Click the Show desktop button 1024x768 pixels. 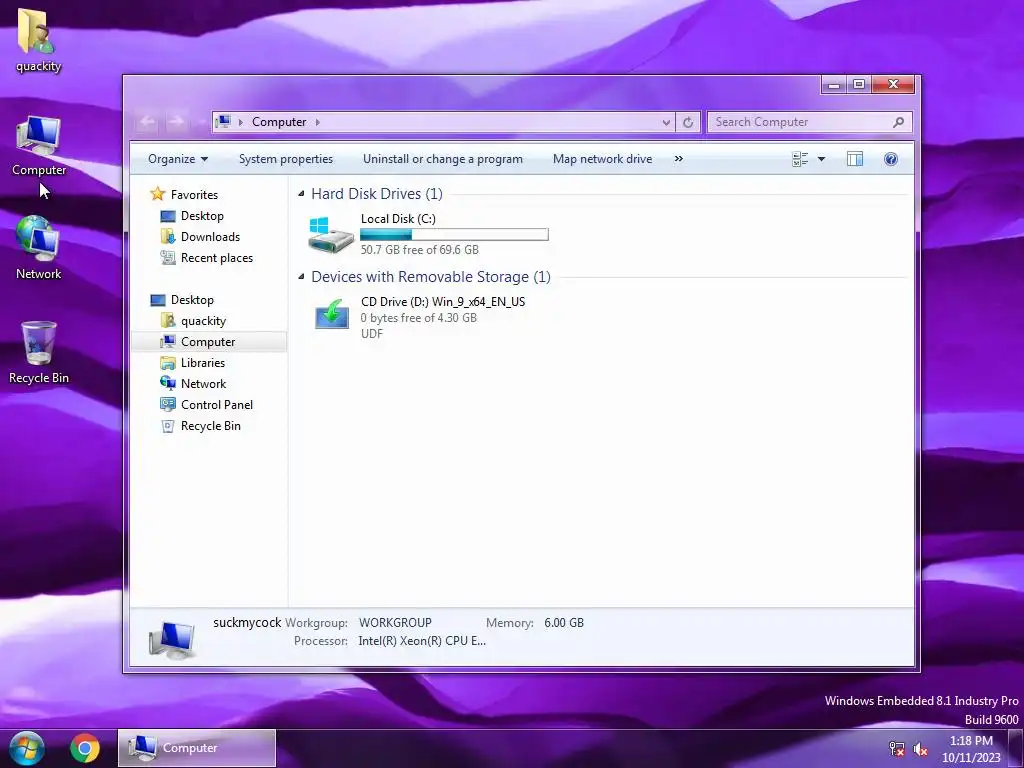coord(1016,749)
